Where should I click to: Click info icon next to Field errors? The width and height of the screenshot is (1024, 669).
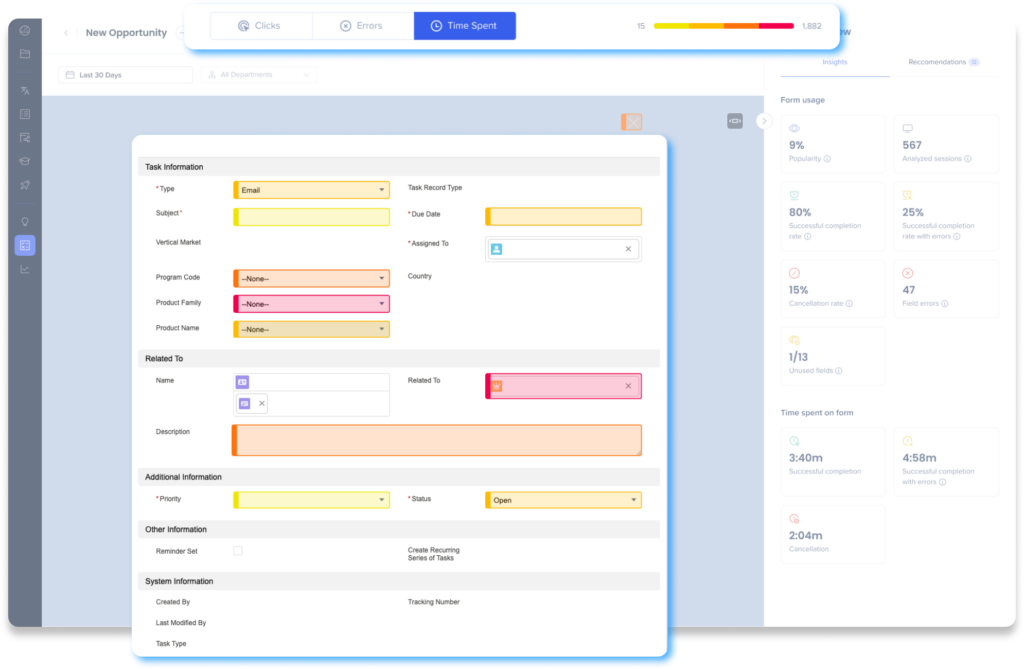945,303
